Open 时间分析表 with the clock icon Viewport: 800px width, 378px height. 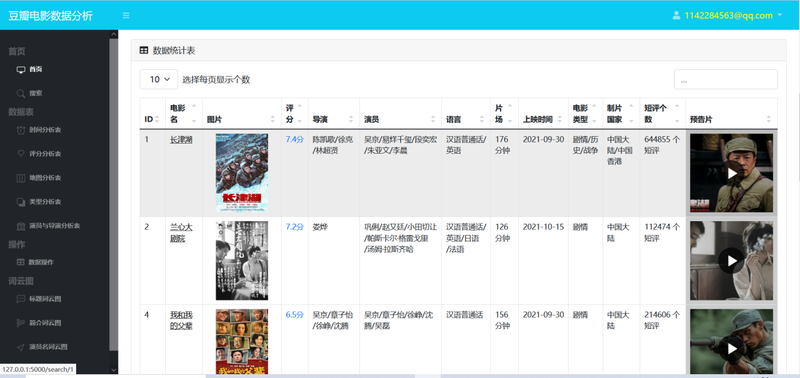tap(39, 130)
